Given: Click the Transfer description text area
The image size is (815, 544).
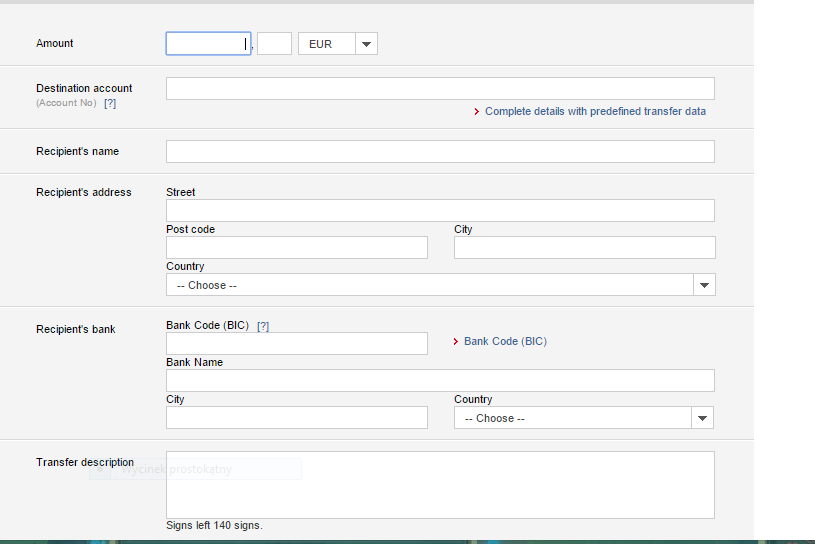Looking at the screenshot, I should (x=440, y=485).
